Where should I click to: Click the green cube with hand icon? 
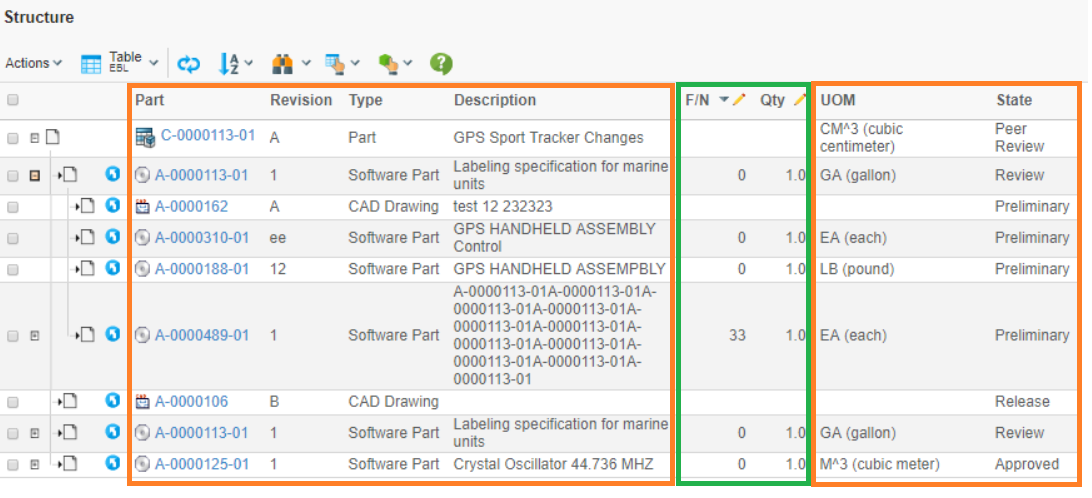[389, 64]
